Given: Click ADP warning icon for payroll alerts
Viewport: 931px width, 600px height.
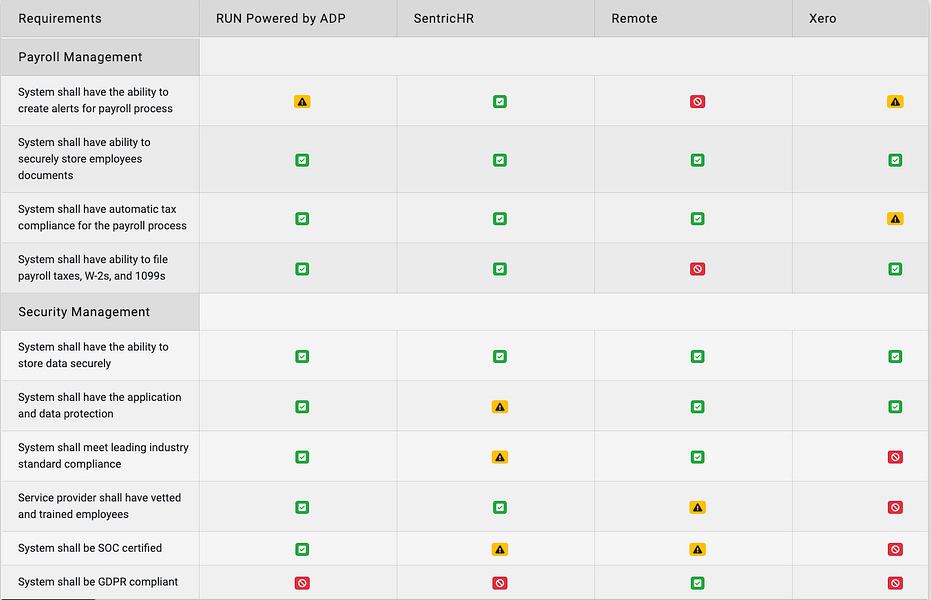Looking at the screenshot, I should click(302, 101).
